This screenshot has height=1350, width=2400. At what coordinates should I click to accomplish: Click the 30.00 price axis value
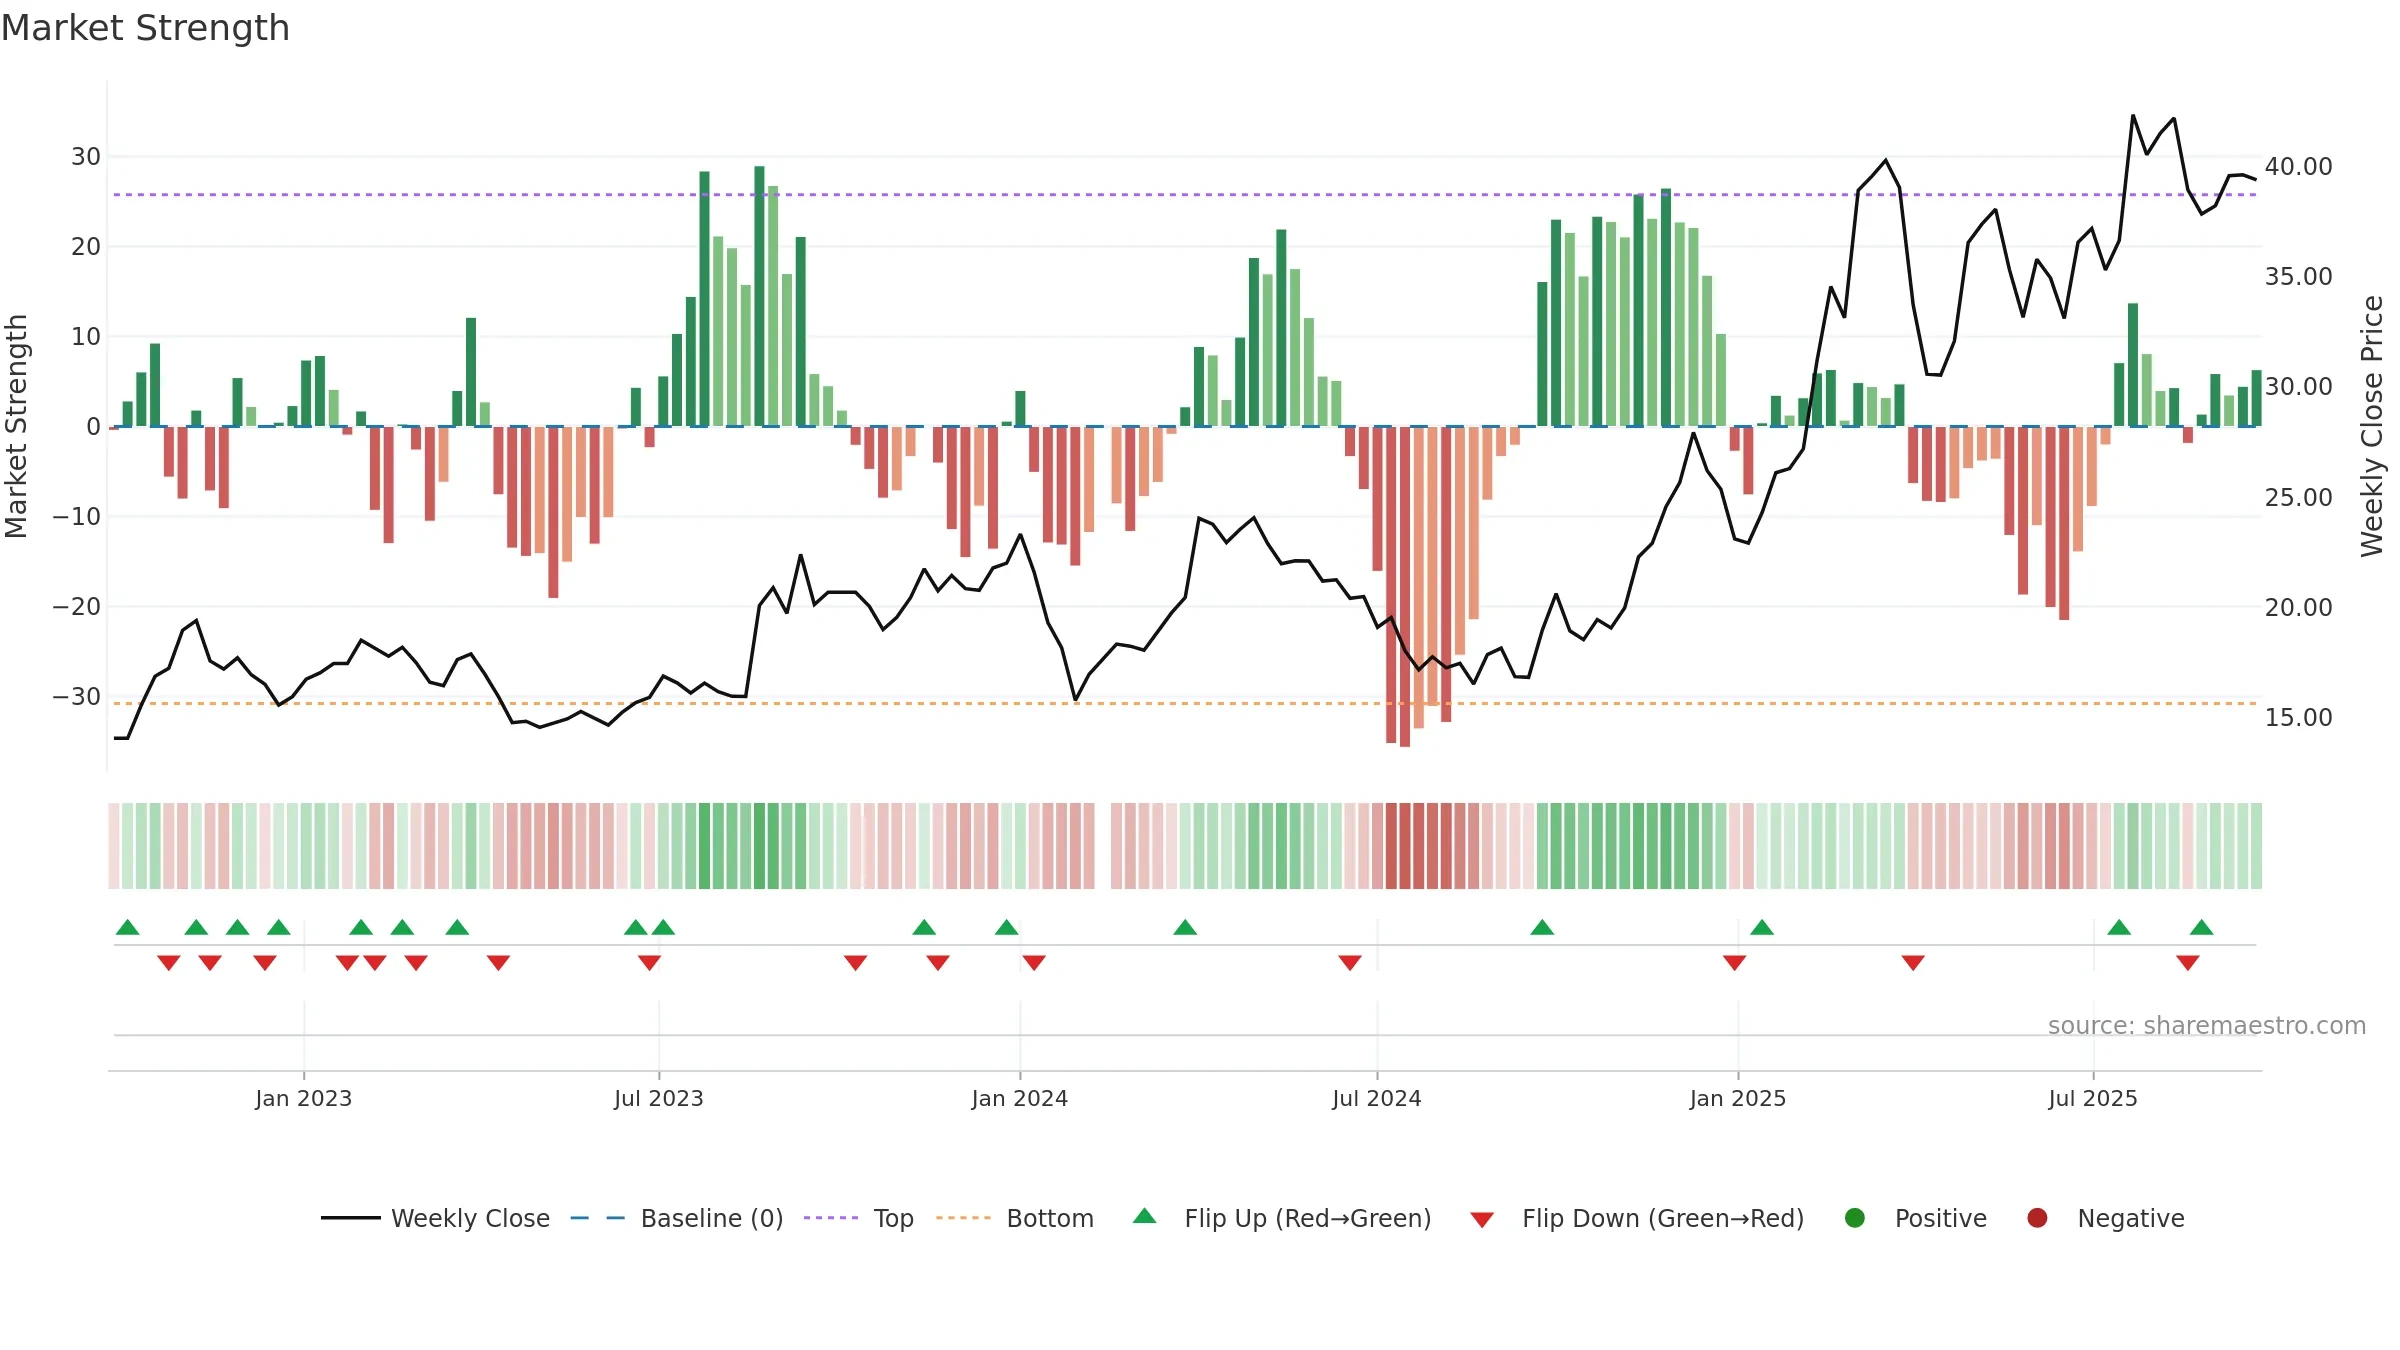pyautogui.click(x=2299, y=386)
